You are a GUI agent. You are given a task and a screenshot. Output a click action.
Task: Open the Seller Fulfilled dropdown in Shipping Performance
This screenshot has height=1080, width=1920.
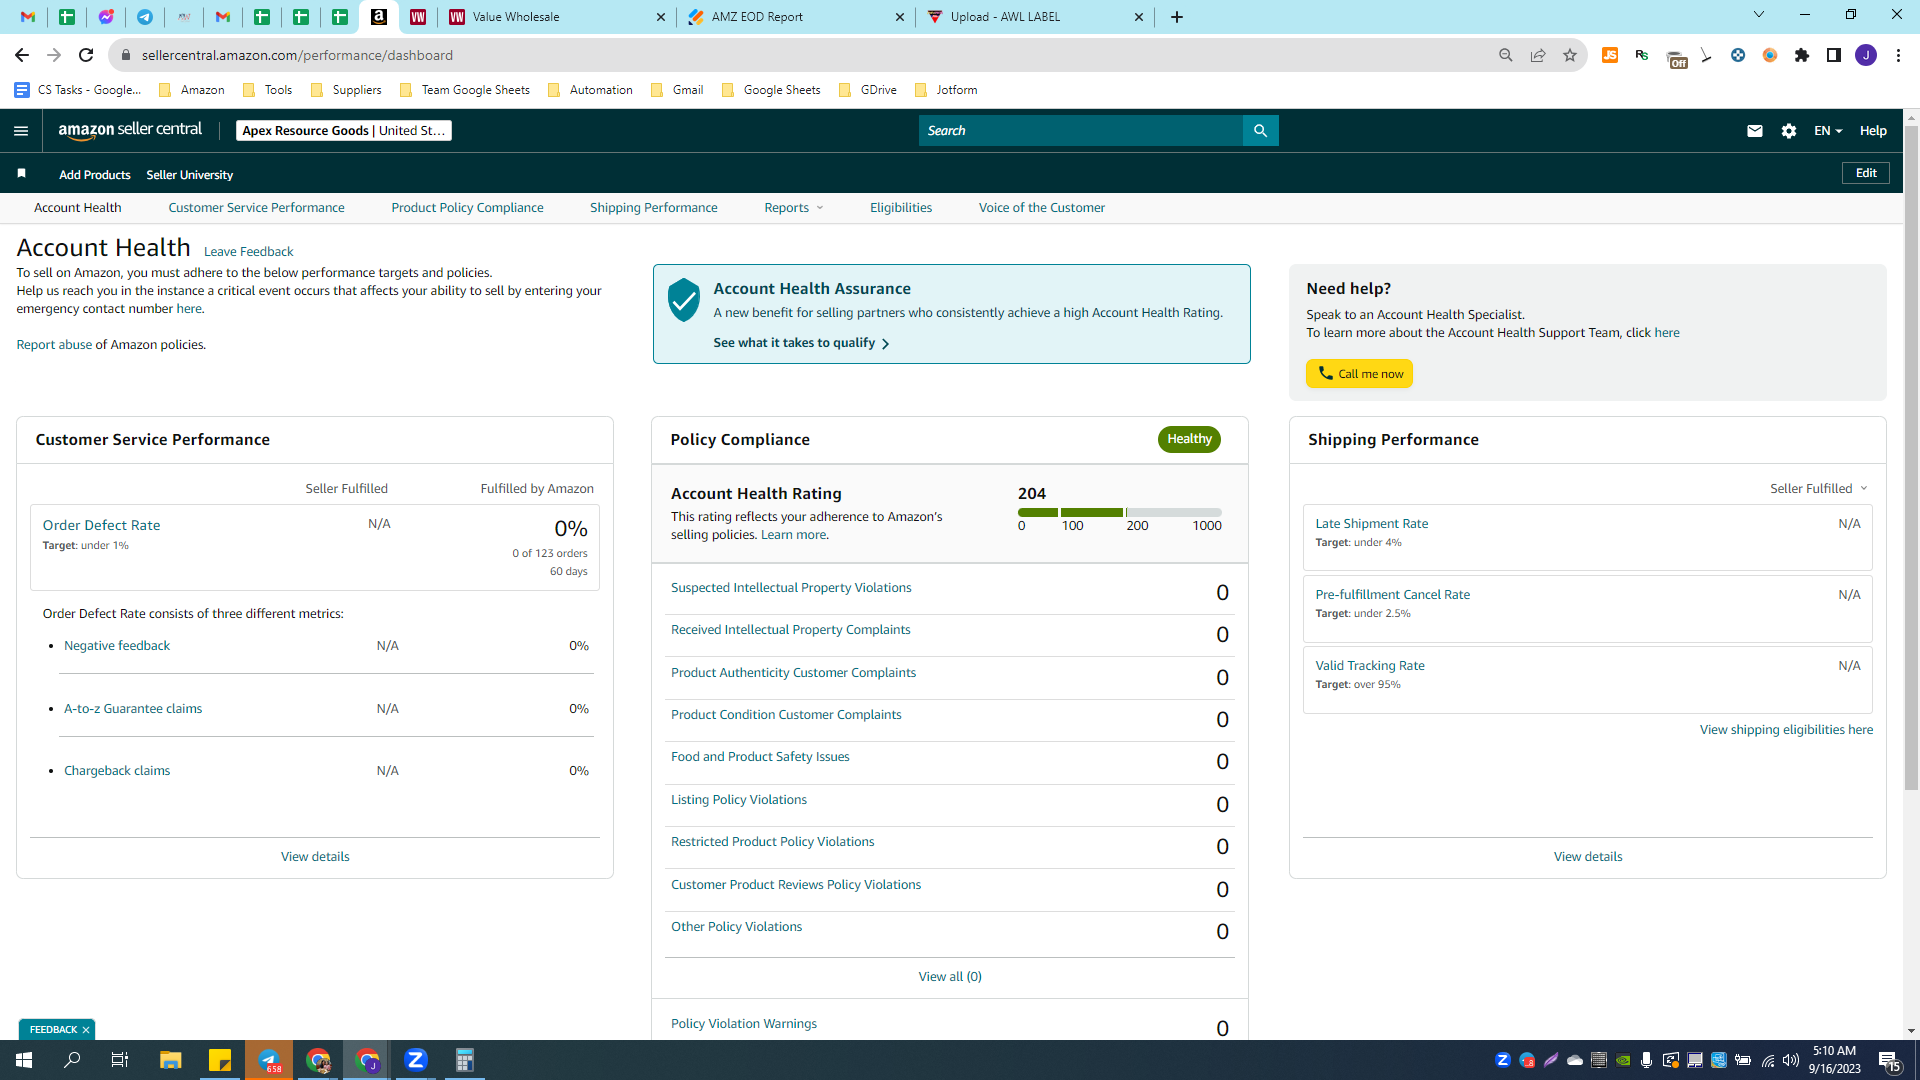tap(1819, 488)
